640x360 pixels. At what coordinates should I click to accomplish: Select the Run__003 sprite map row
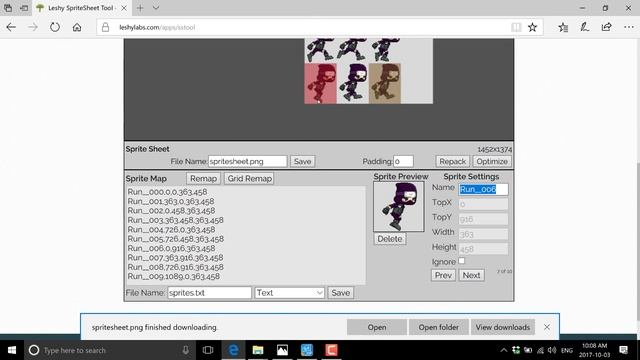[176, 220]
